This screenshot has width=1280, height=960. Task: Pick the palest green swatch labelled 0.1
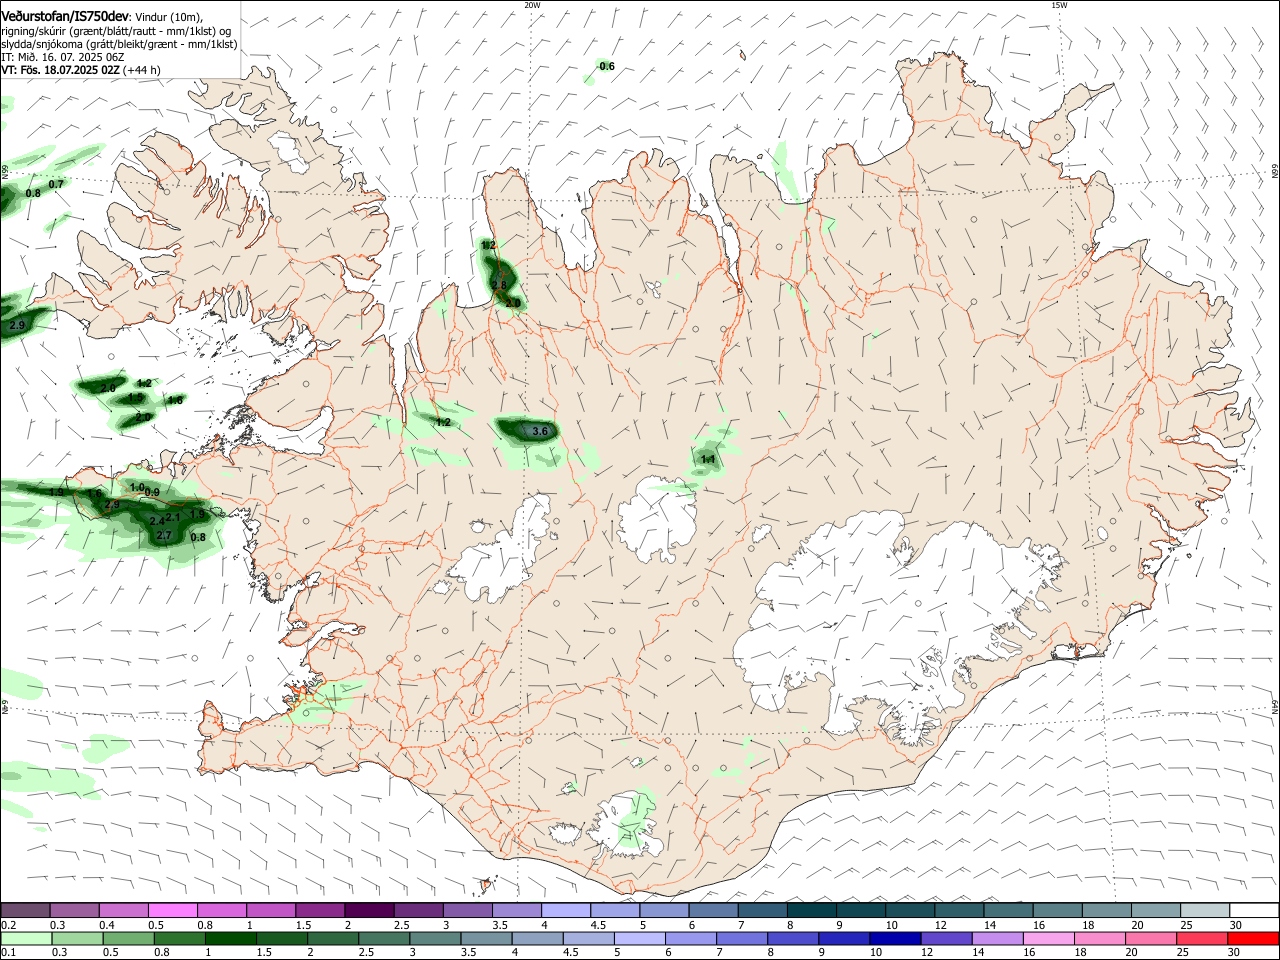pos(25,938)
